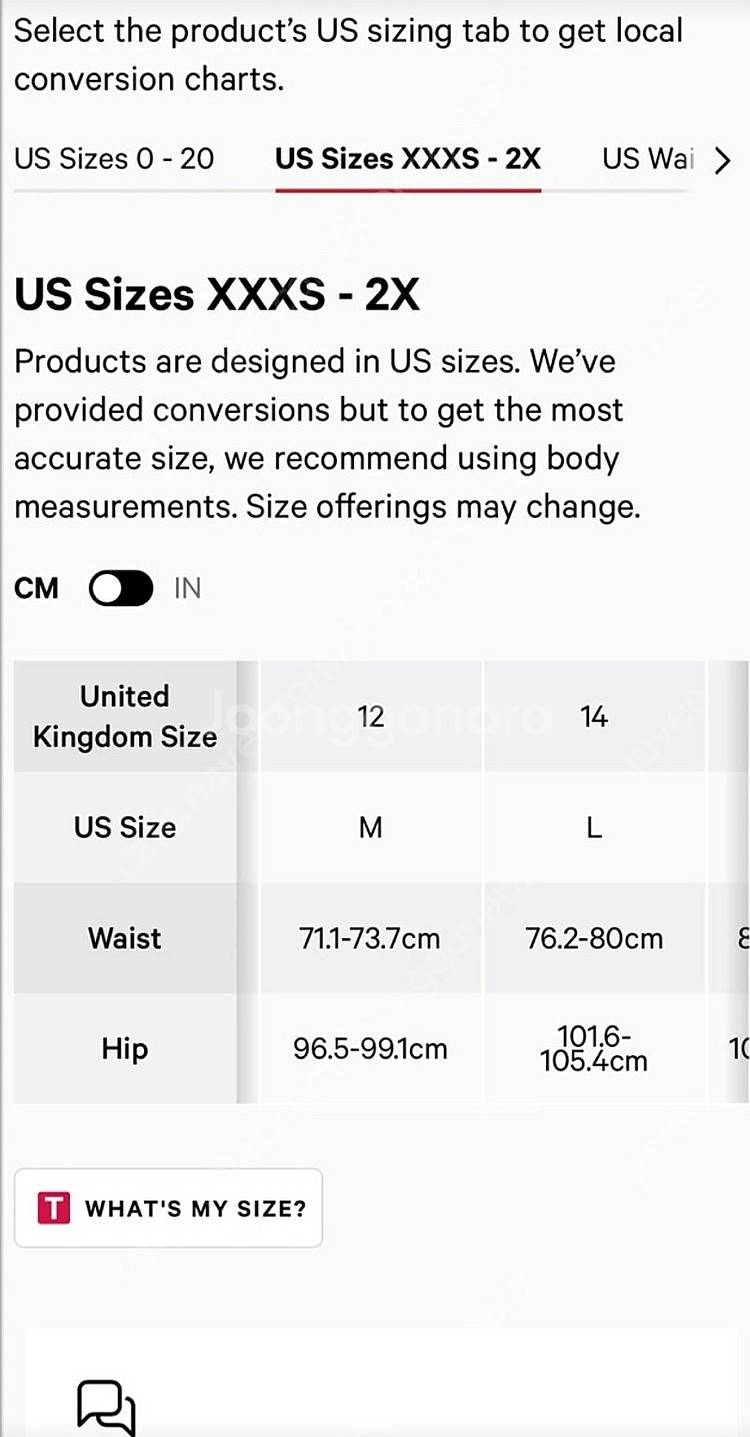
Task: Select the UK size 12 cell
Action: [371, 716]
